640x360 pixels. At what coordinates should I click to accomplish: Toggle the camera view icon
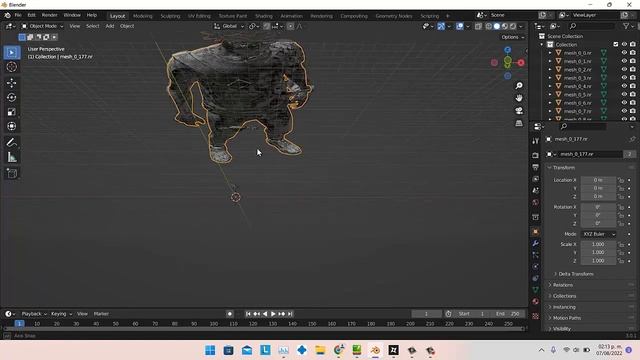click(519, 111)
